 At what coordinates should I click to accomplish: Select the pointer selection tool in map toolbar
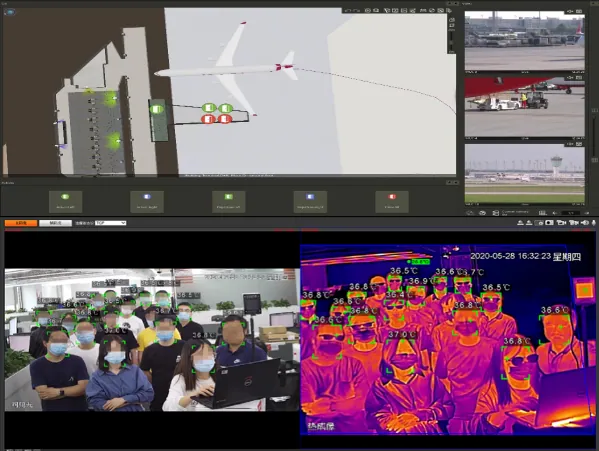pos(387,11)
